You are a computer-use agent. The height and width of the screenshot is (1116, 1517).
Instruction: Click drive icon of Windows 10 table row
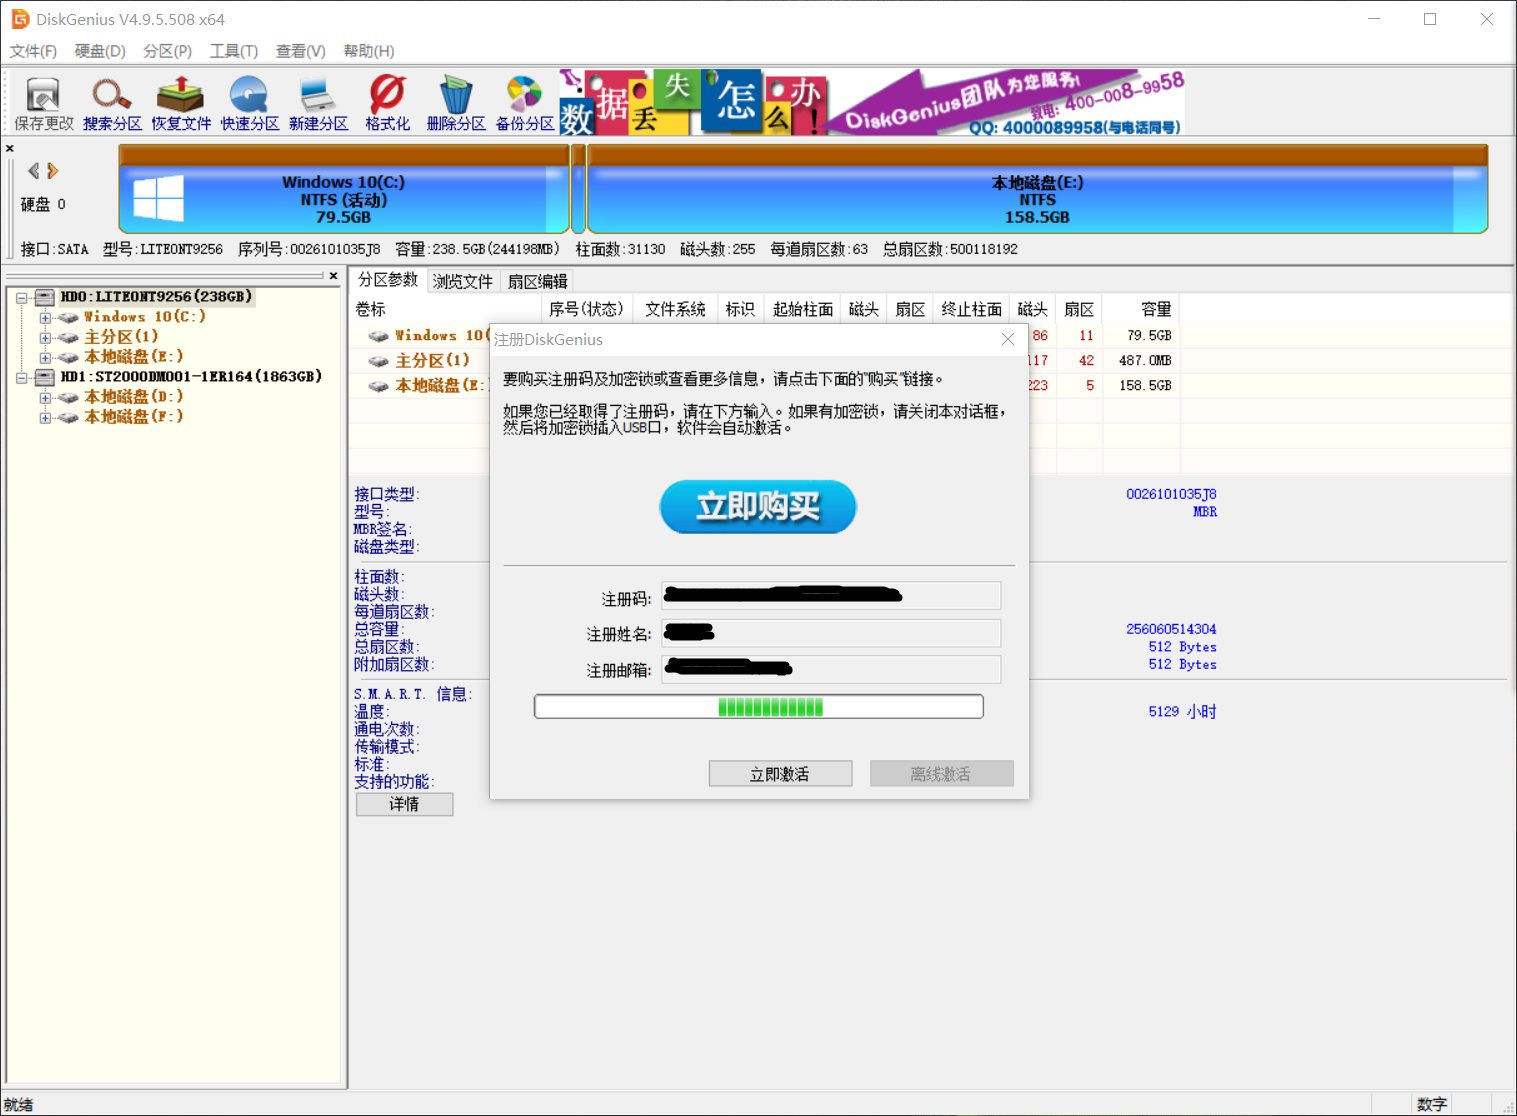(378, 336)
